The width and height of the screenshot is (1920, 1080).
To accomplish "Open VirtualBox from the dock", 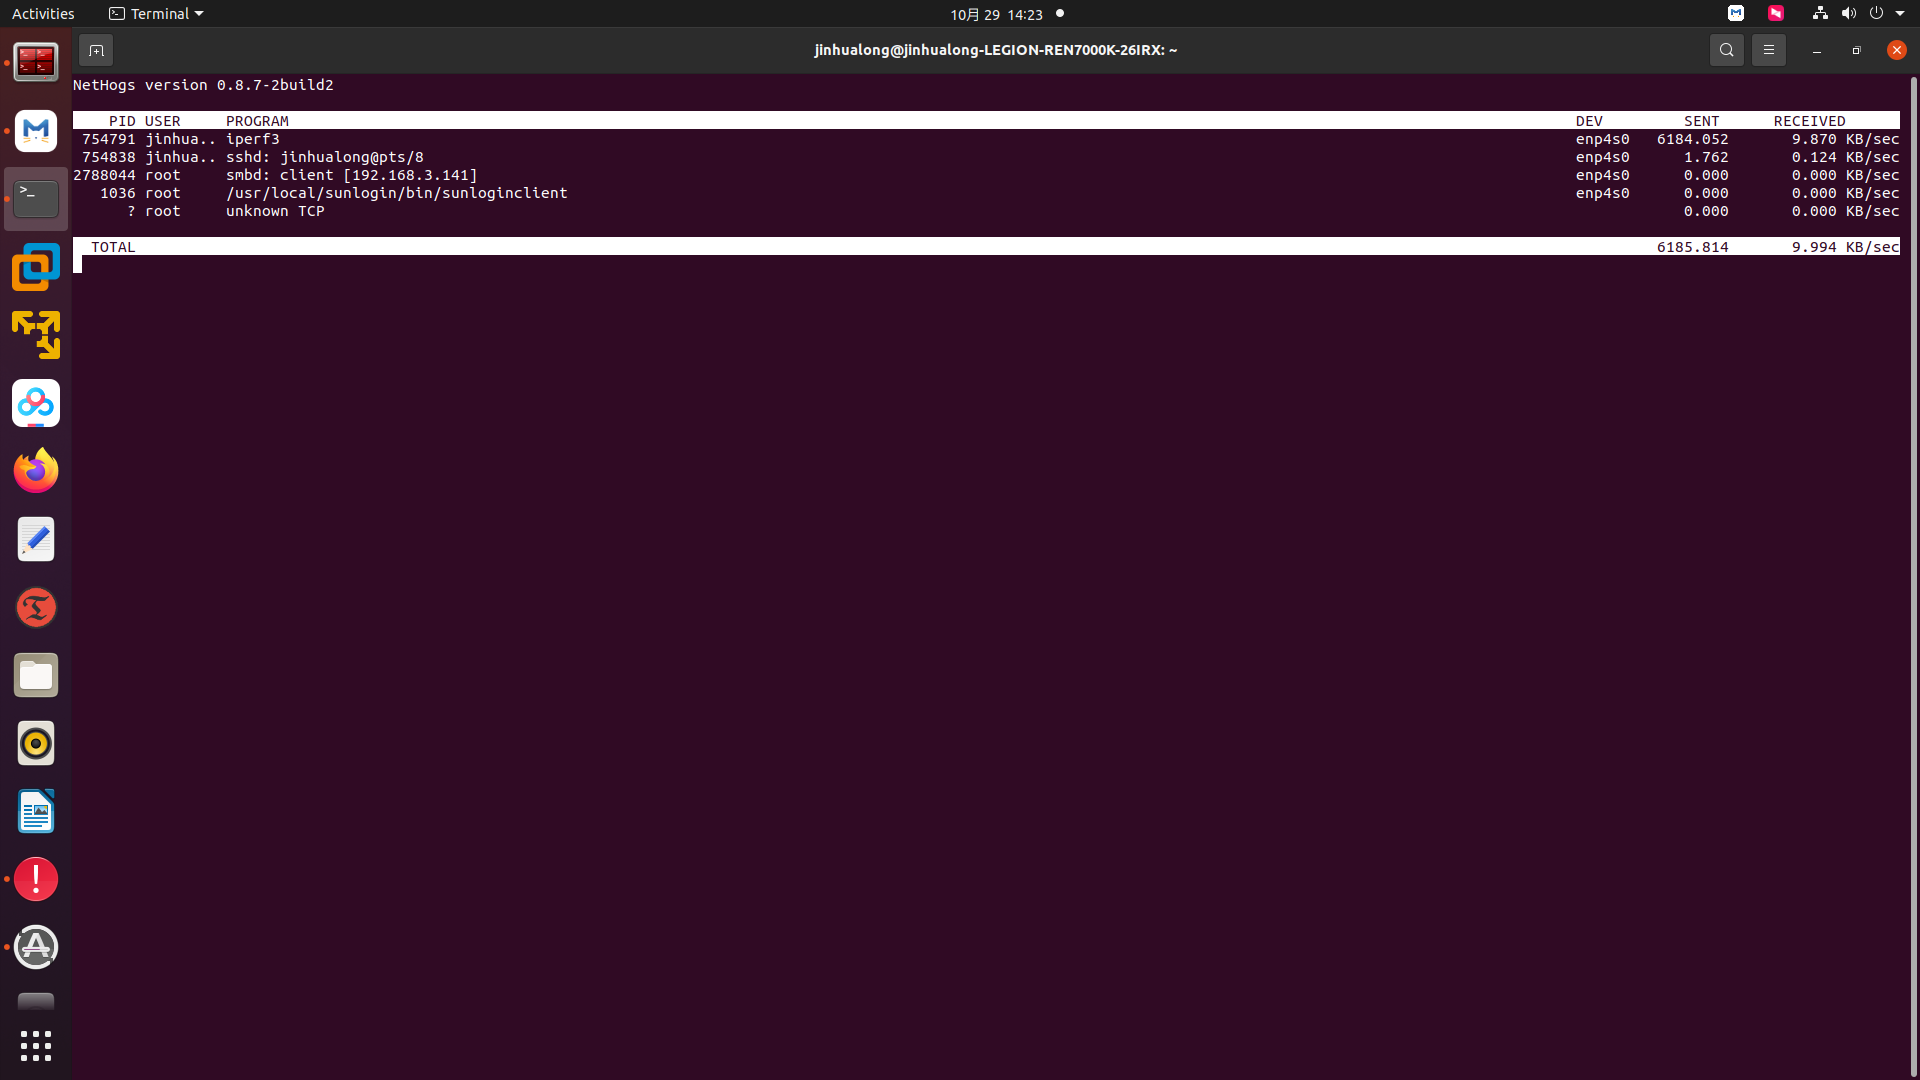I will pyautogui.click(x=36, y=267).
